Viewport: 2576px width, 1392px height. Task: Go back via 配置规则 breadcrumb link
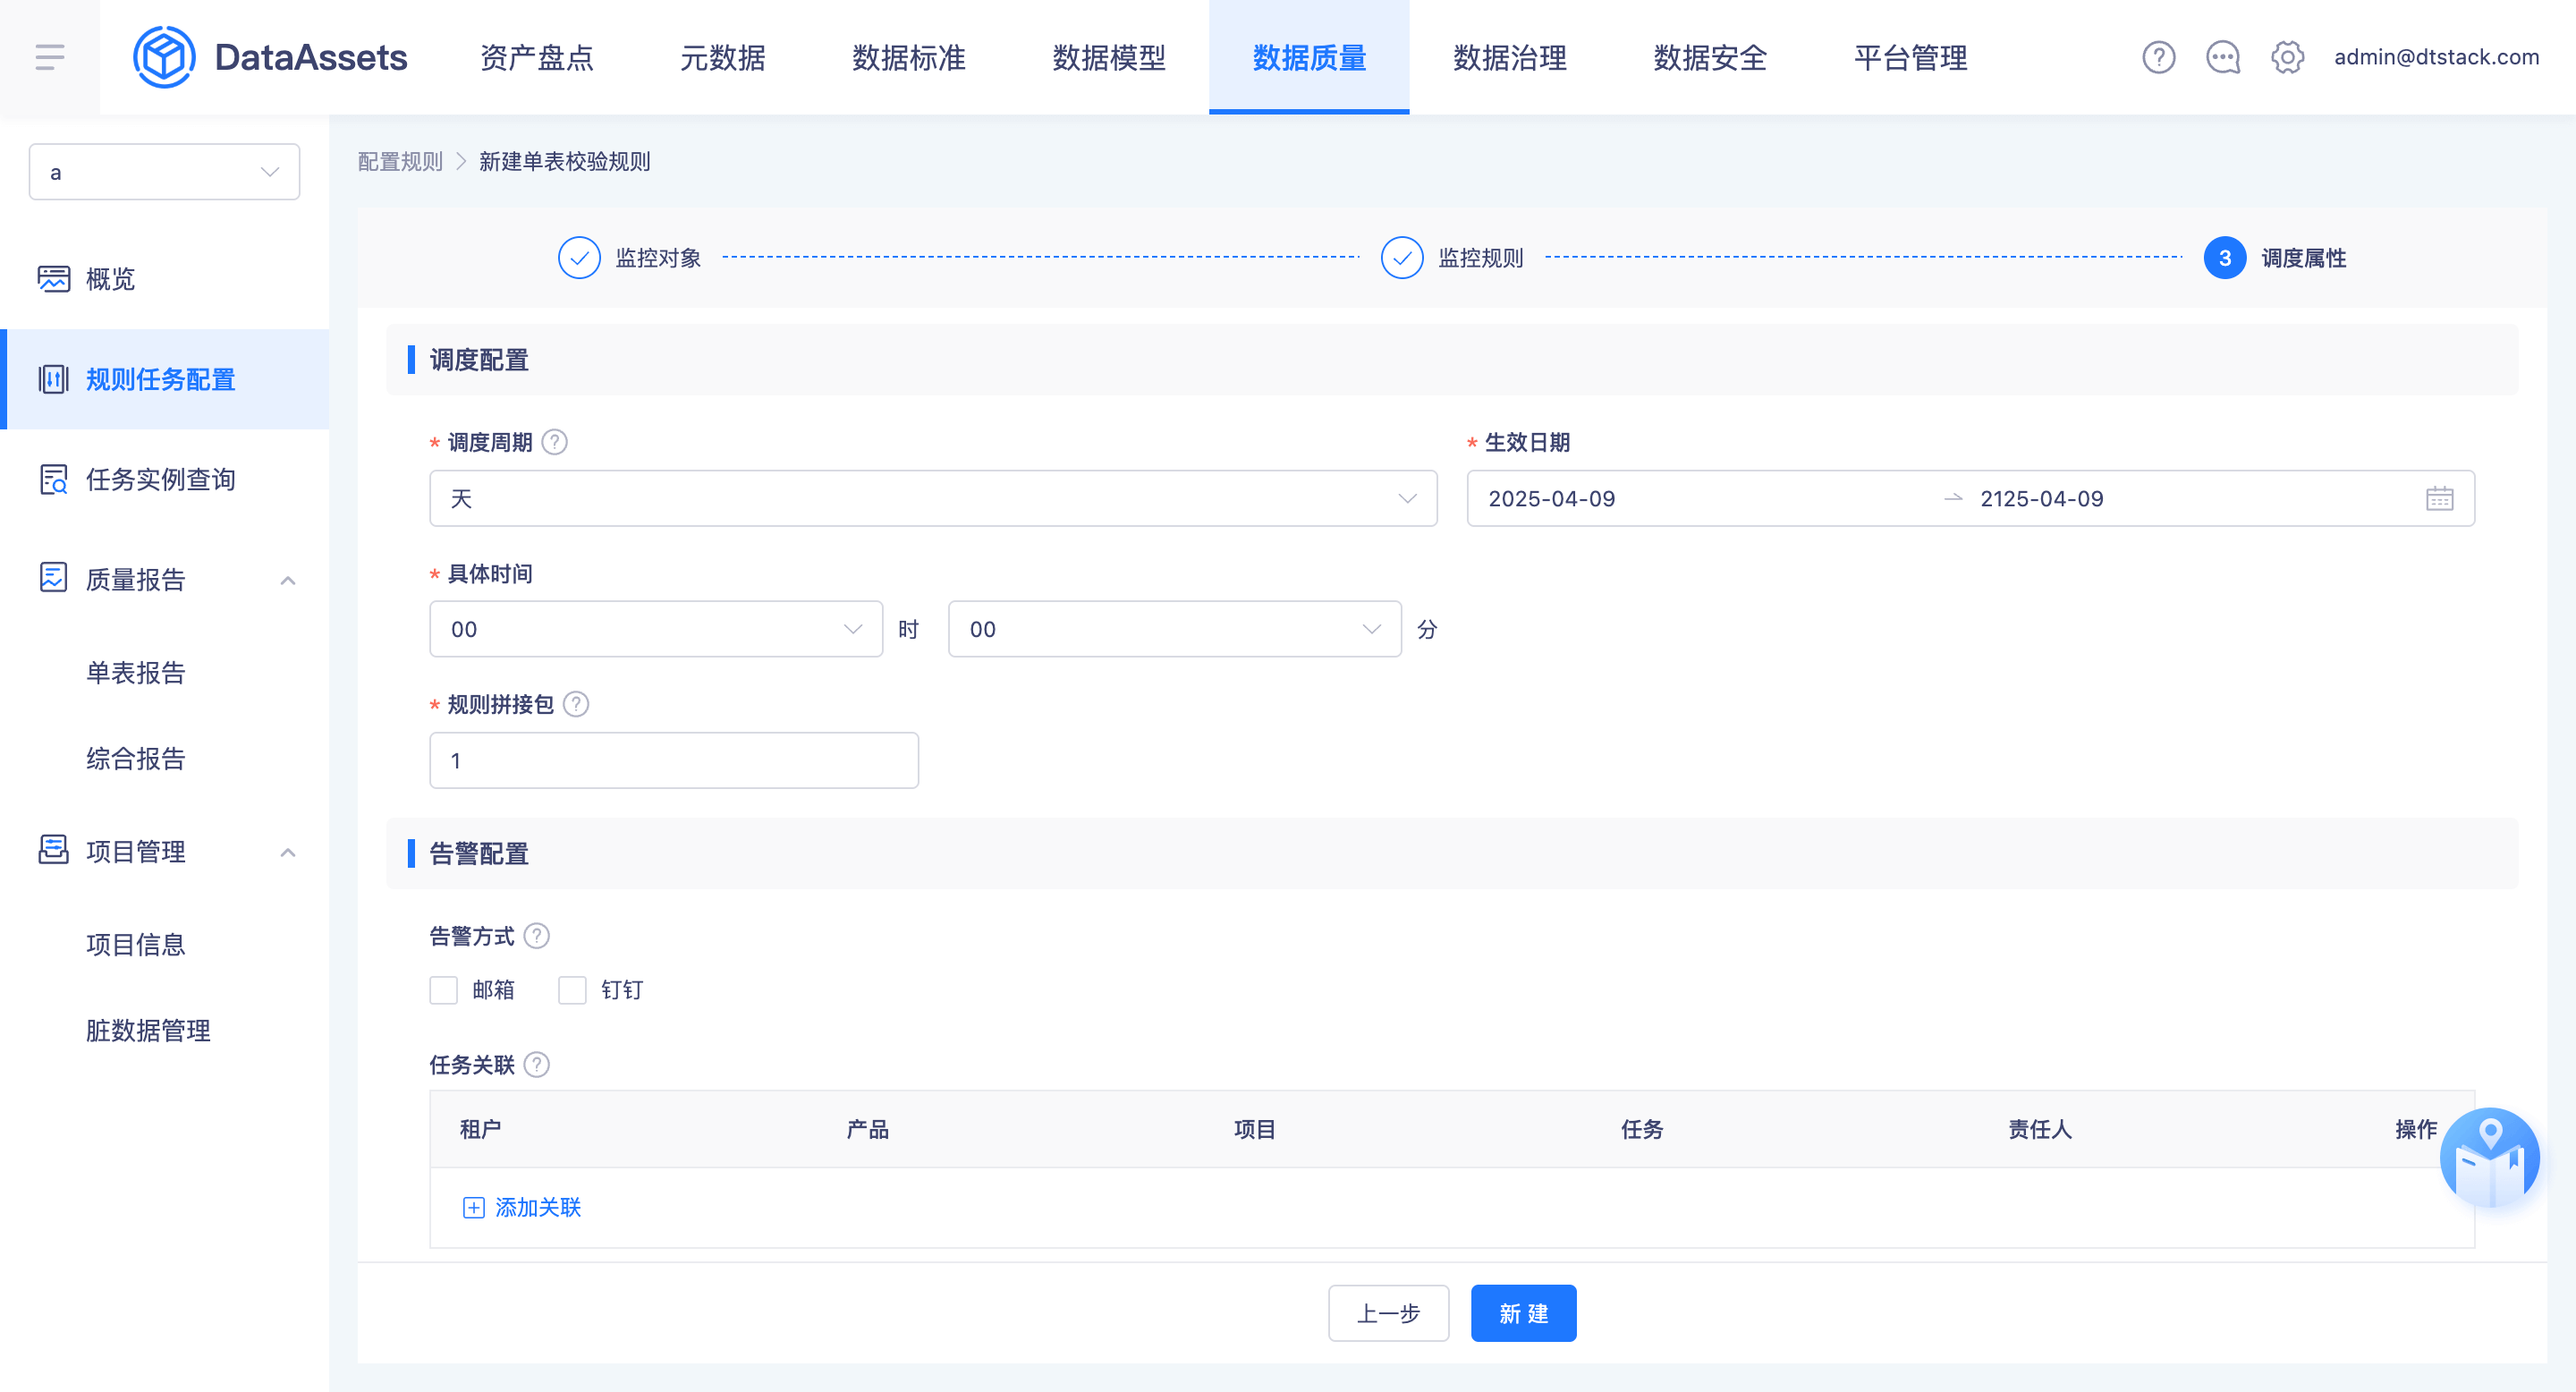click(400, 161)
